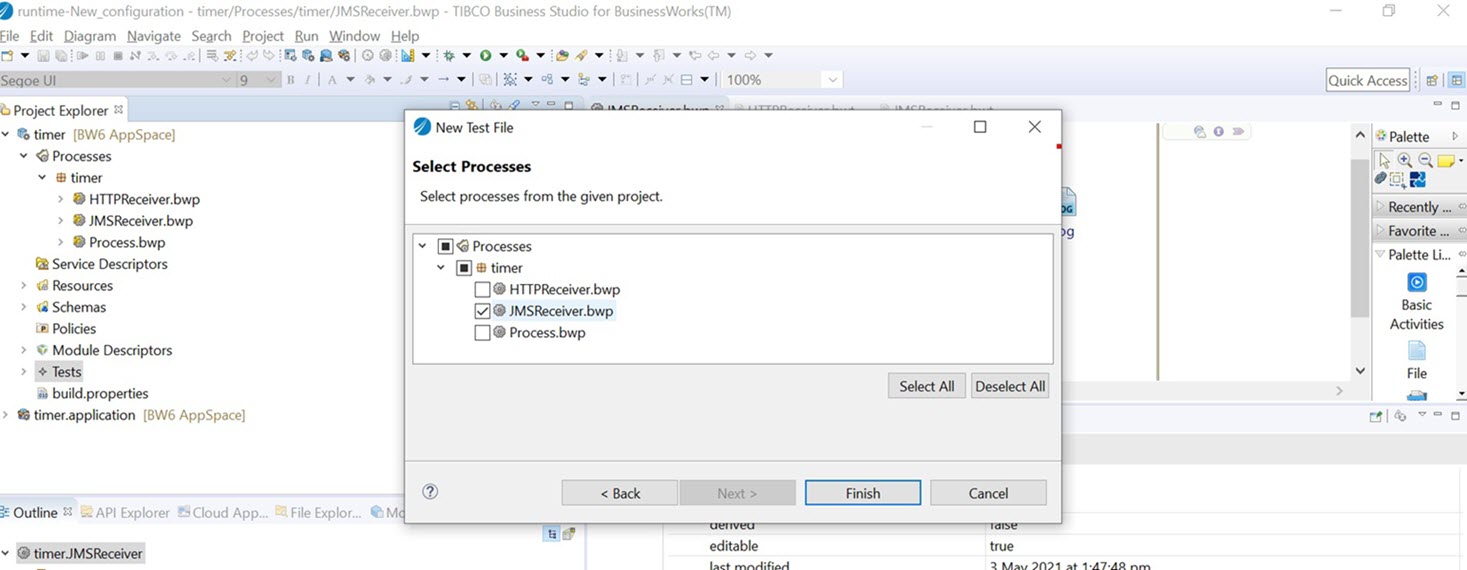Viewport: 1467px width, 570px height.
Task: Select the Basic Activities palette icon
Action: click(x=1416, y=282)
